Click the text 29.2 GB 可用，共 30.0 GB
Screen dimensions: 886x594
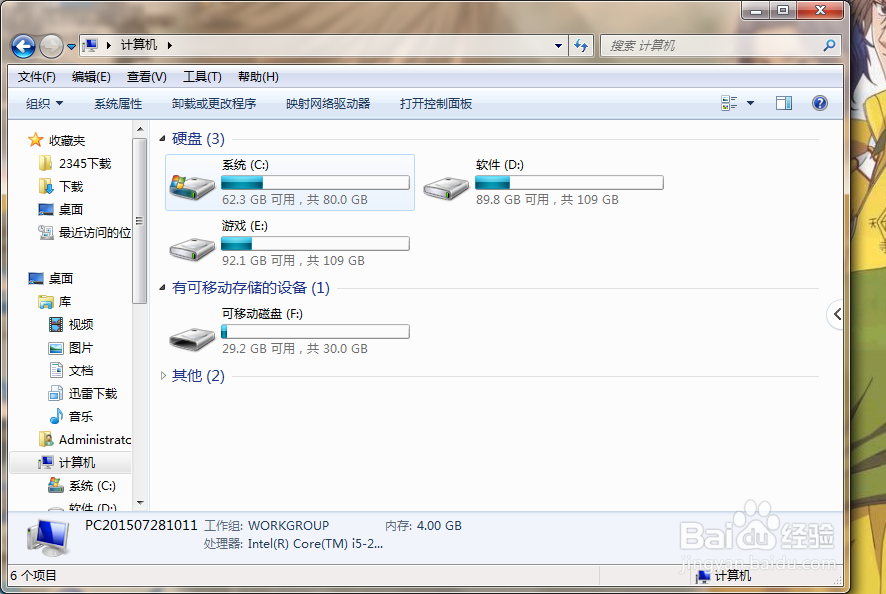295,349
